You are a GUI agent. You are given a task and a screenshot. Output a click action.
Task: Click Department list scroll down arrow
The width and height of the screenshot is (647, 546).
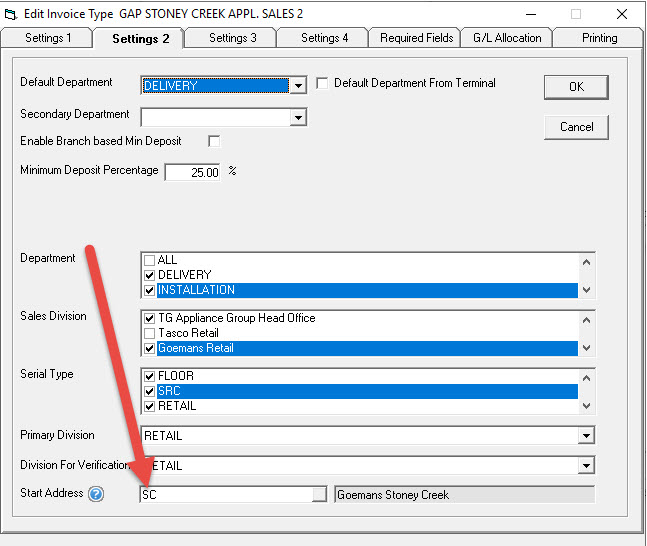(x=586, y=290)
